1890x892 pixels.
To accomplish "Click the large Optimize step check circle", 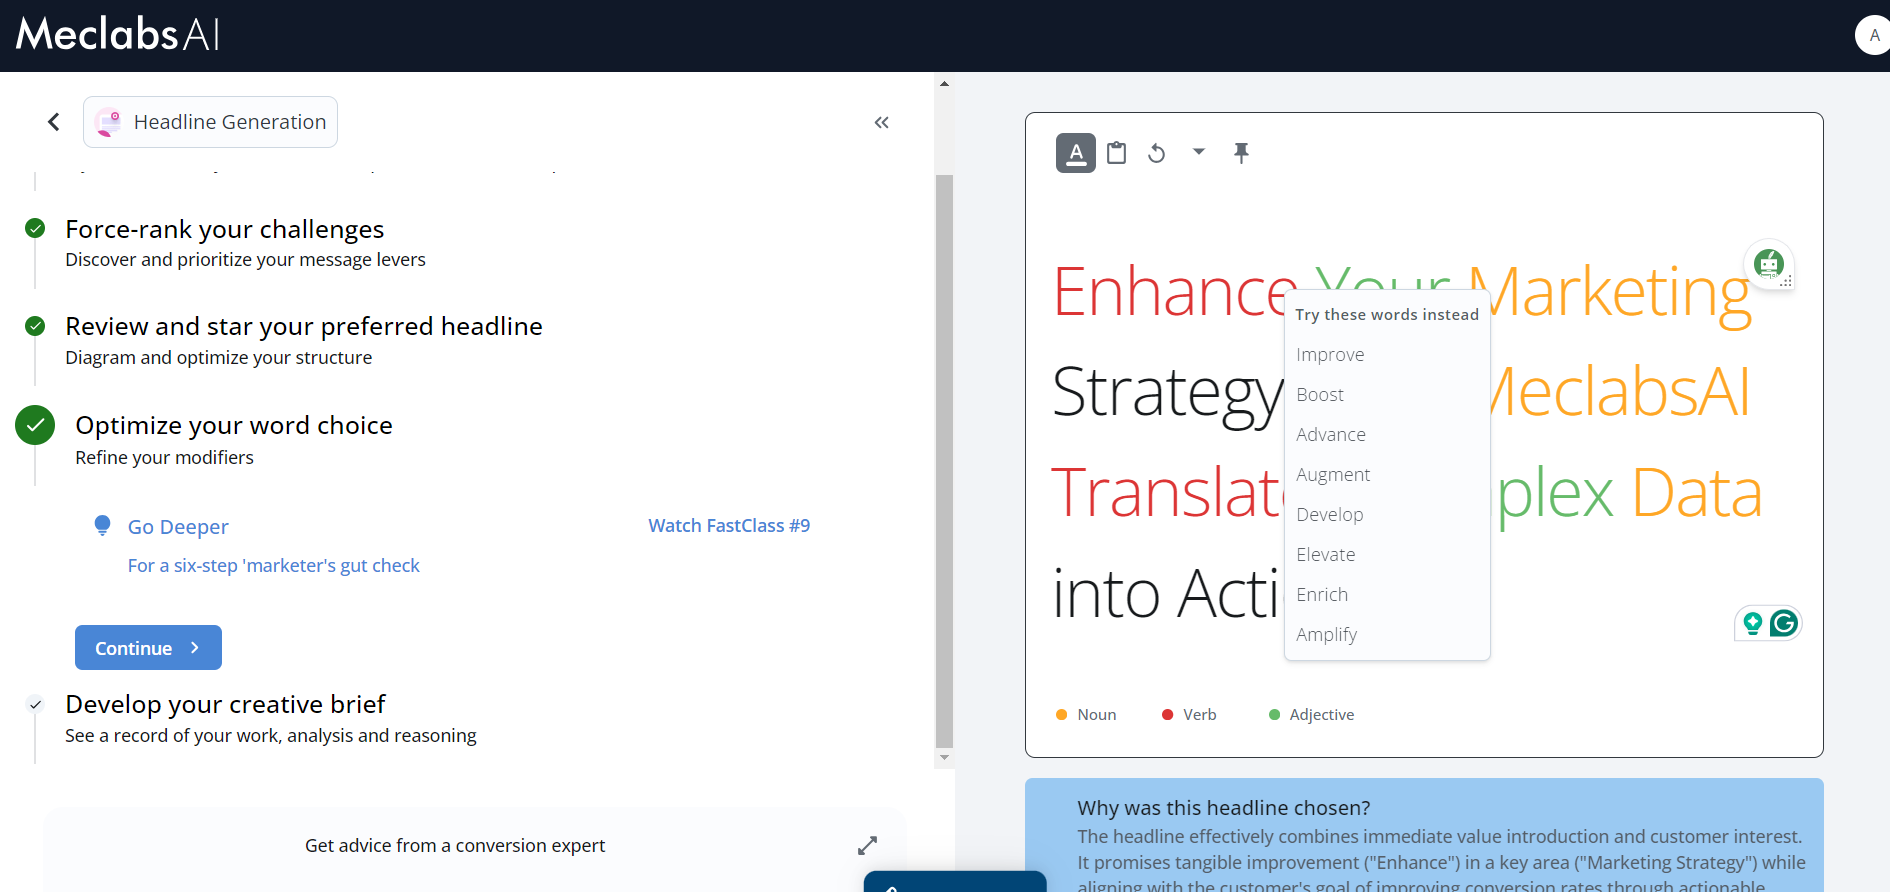I will pyautogui.click(x=35, y=425).
